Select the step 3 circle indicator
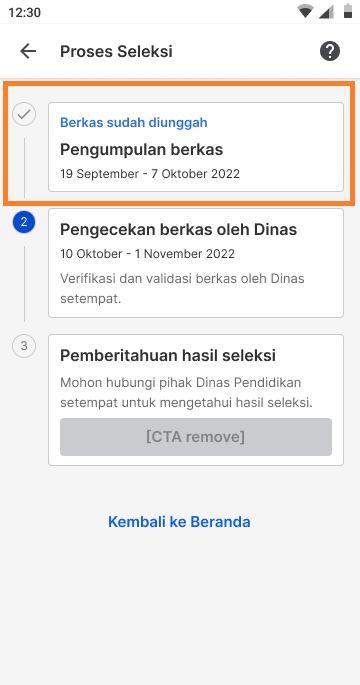Image resolution: width=360 pixels, height=685 pixels. click(24, 346)
